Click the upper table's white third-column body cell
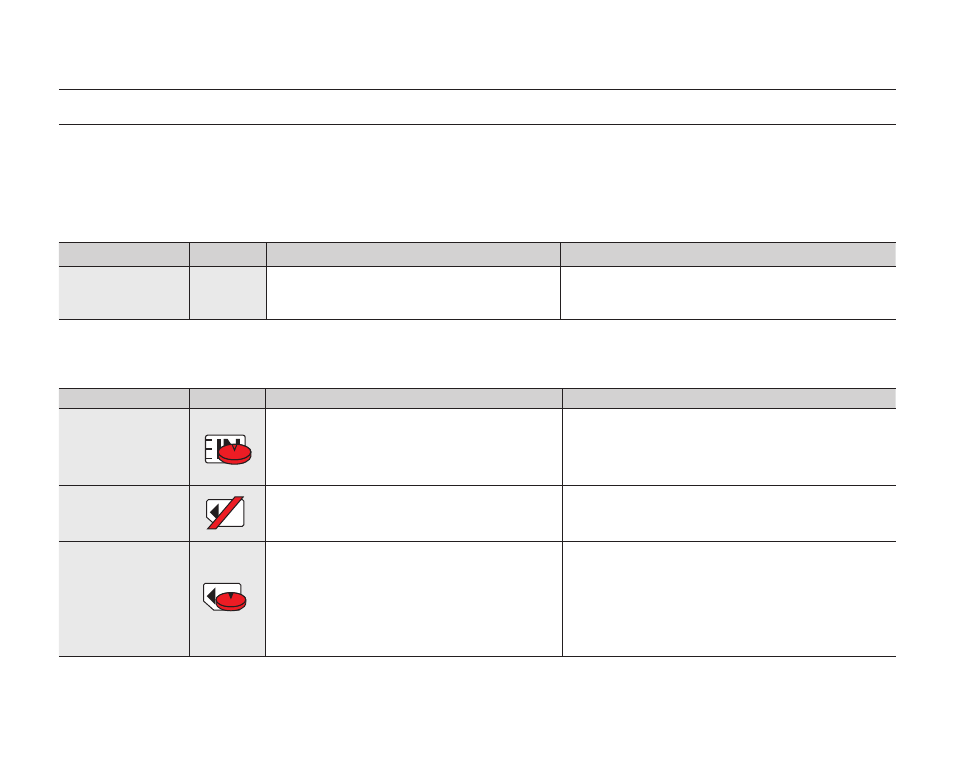The image size is (954, 766). point(413,293)
